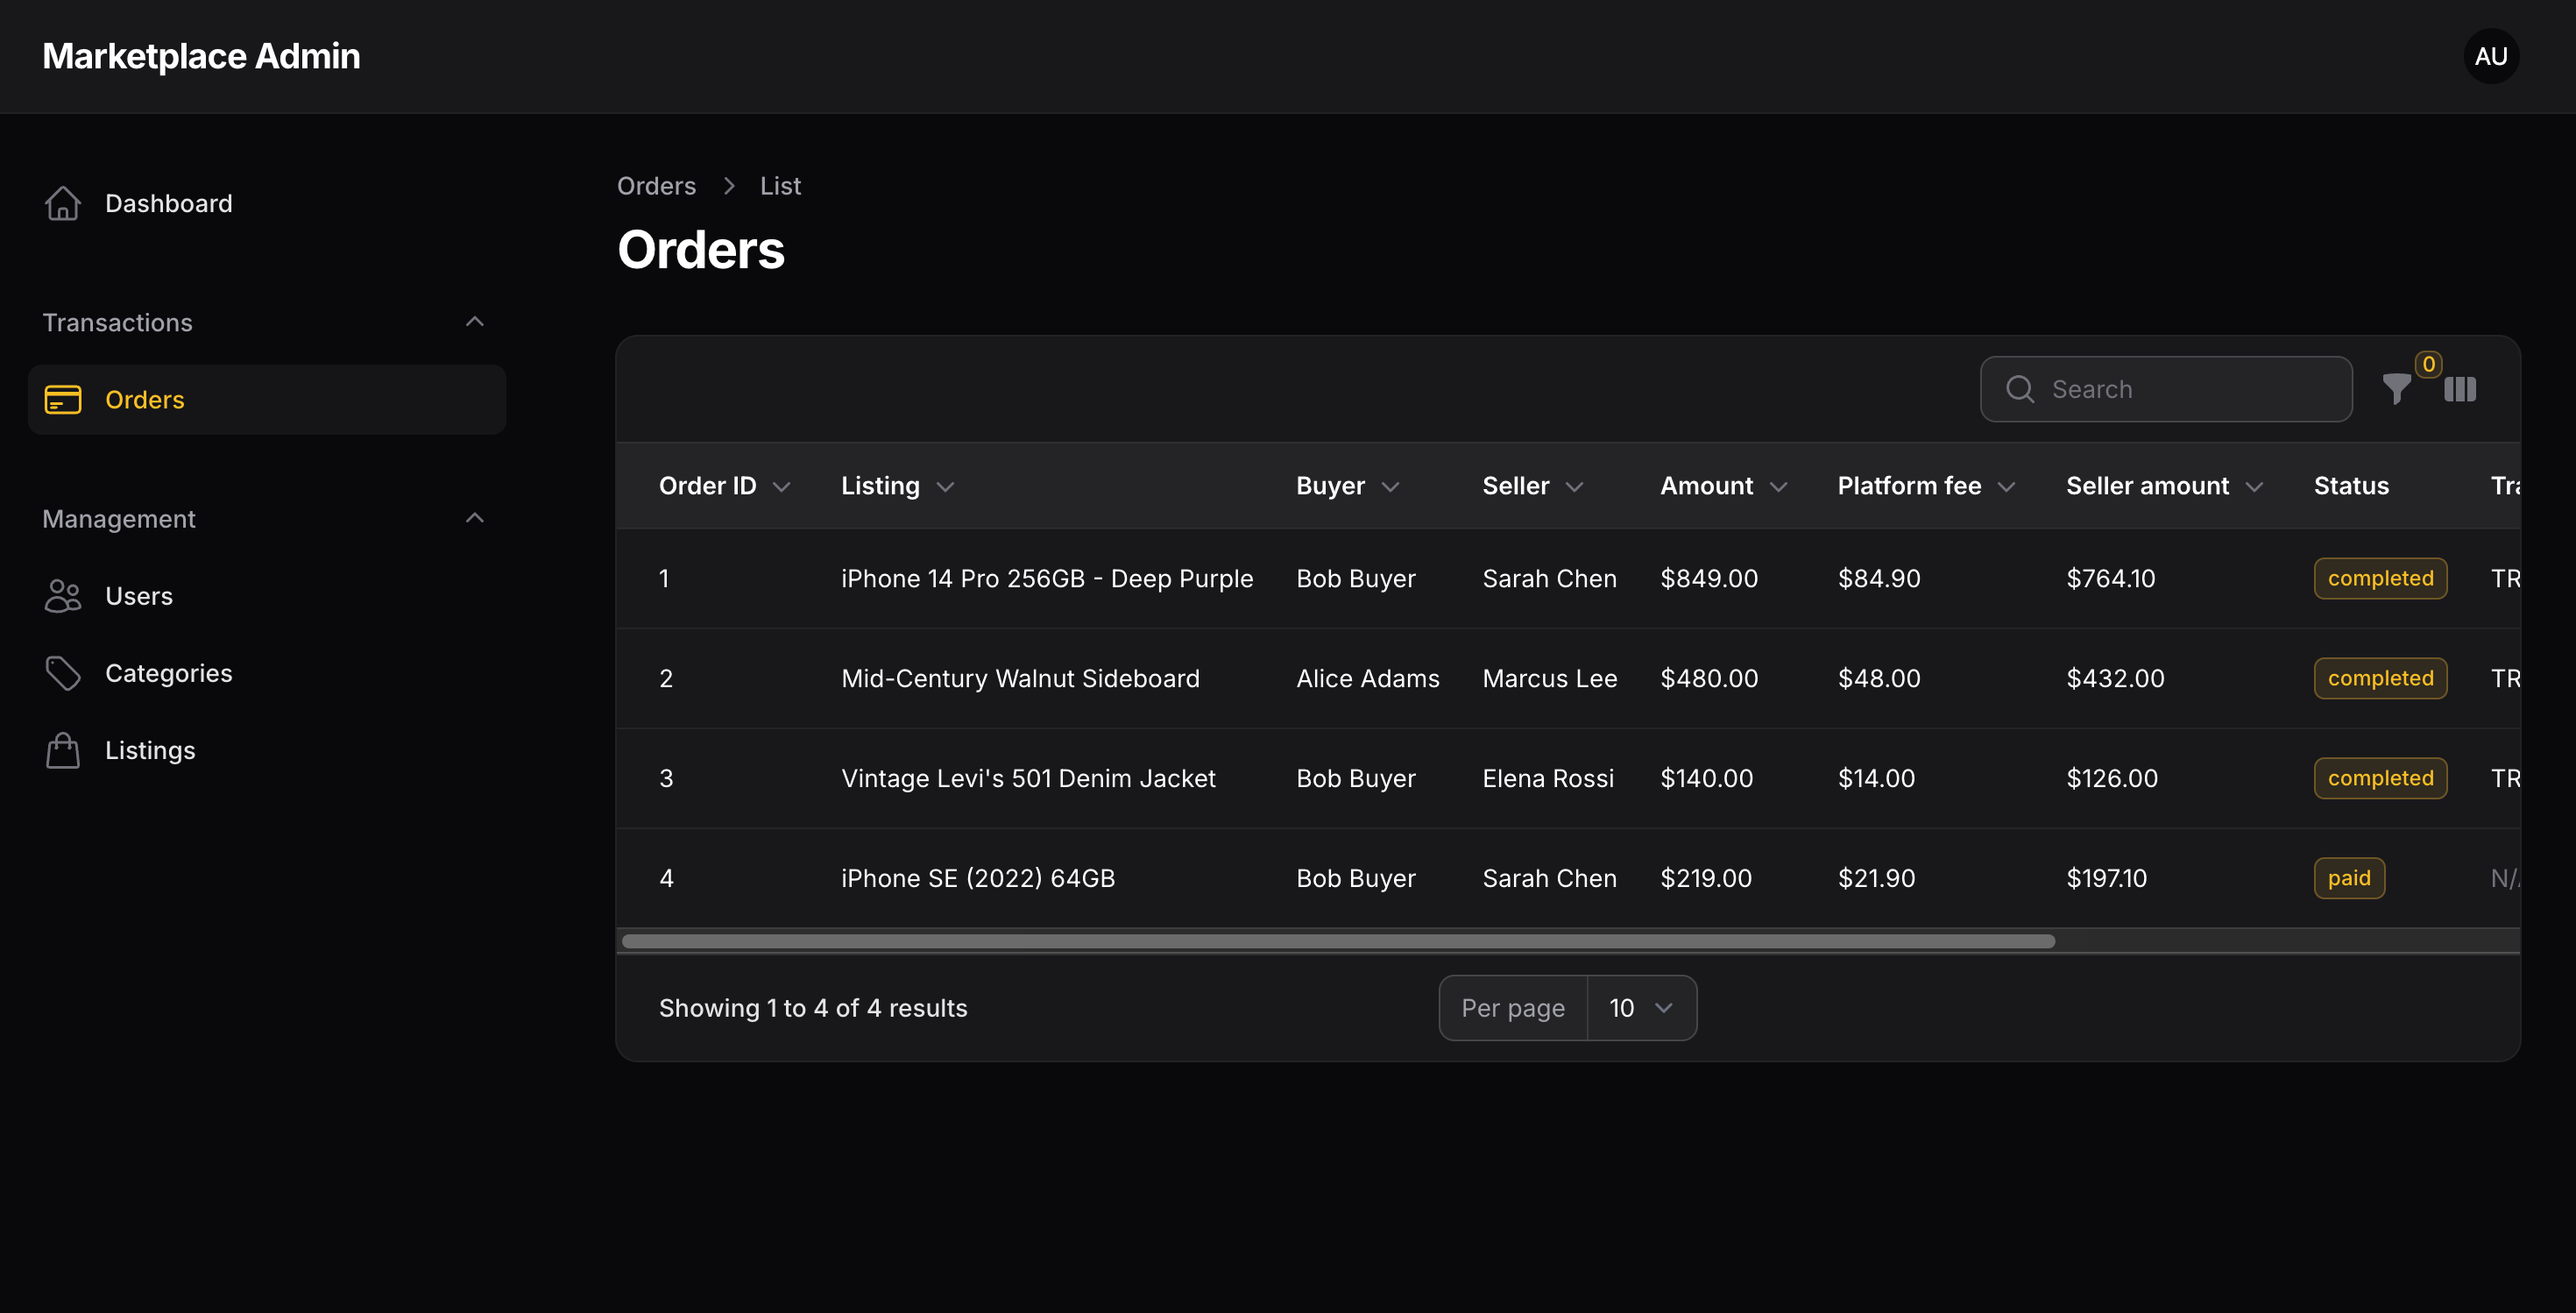Image resolution: width=2576 pixels, height=1313 pixels.
Task: Select Orders in the sidebar
Action: [x=267, y=400]
